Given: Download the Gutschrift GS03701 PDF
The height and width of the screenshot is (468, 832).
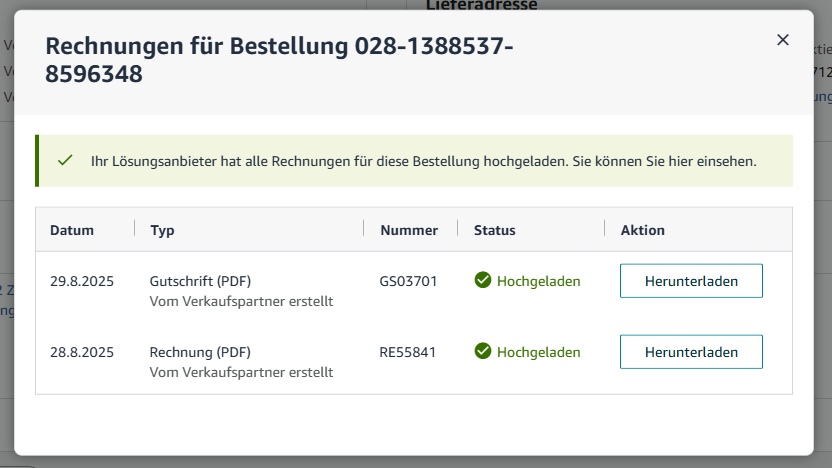Looking at the screenshot, I should pos(691,281).
